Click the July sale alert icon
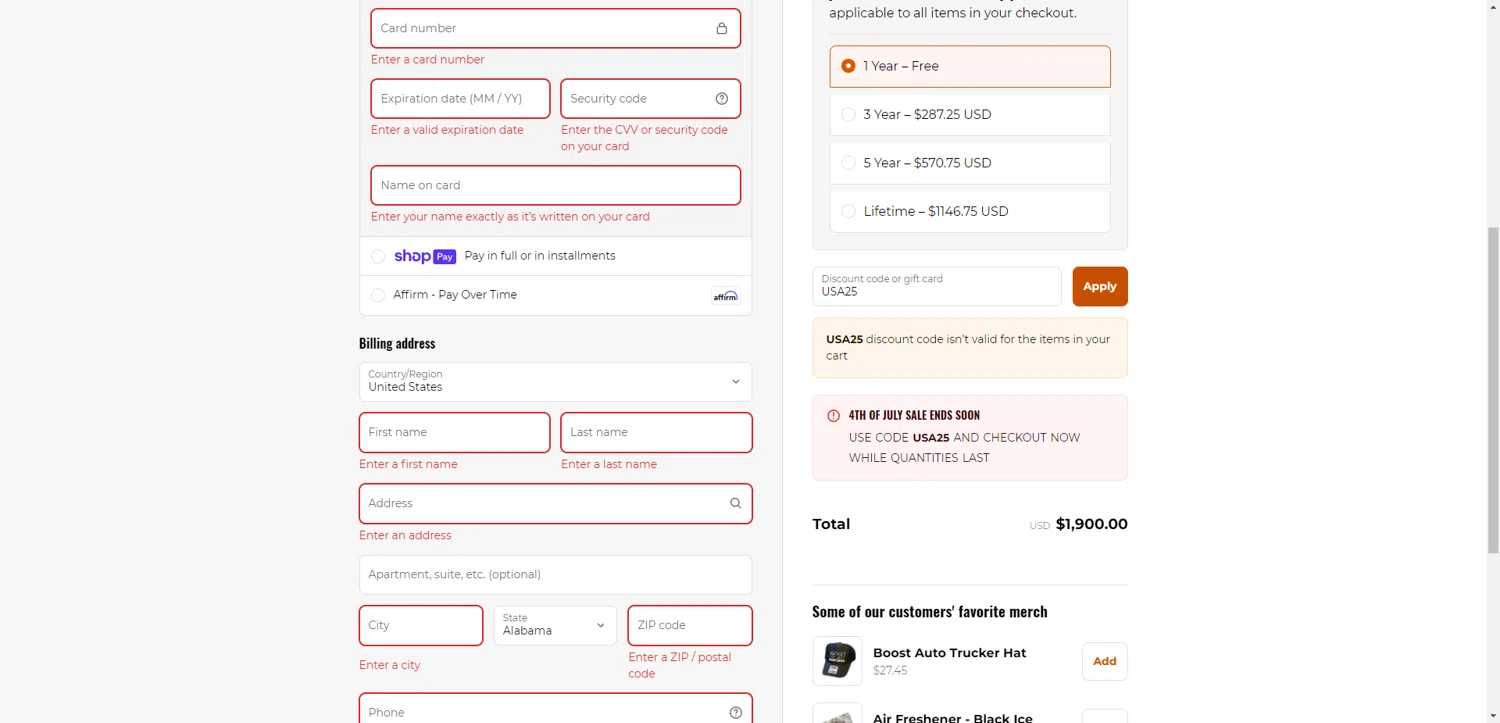Viewport: 1500px width, 723px height. point(833,415)
